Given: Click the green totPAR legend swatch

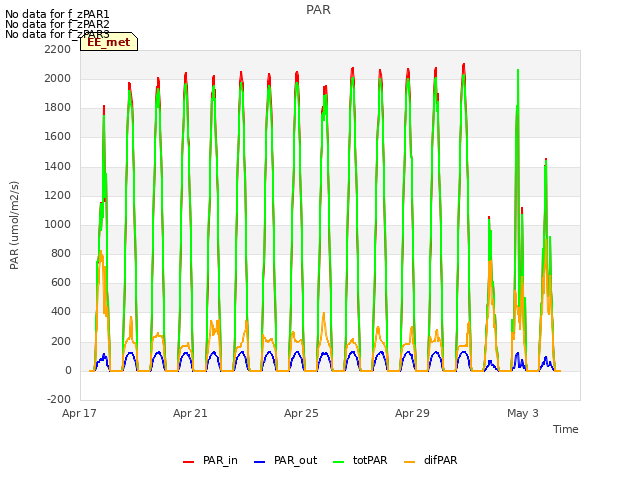Looking at the screenshot, I should (338, 462).
